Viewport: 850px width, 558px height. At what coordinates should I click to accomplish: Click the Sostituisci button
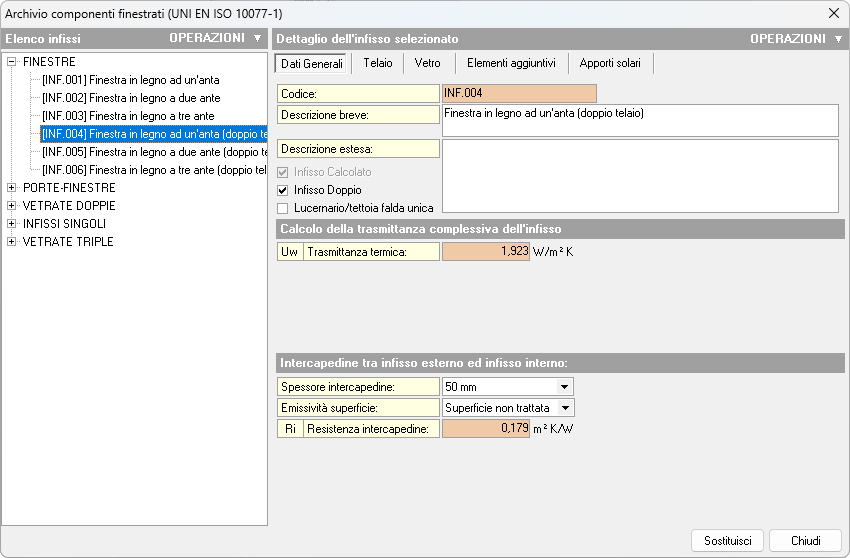click(x=727, y=540)
